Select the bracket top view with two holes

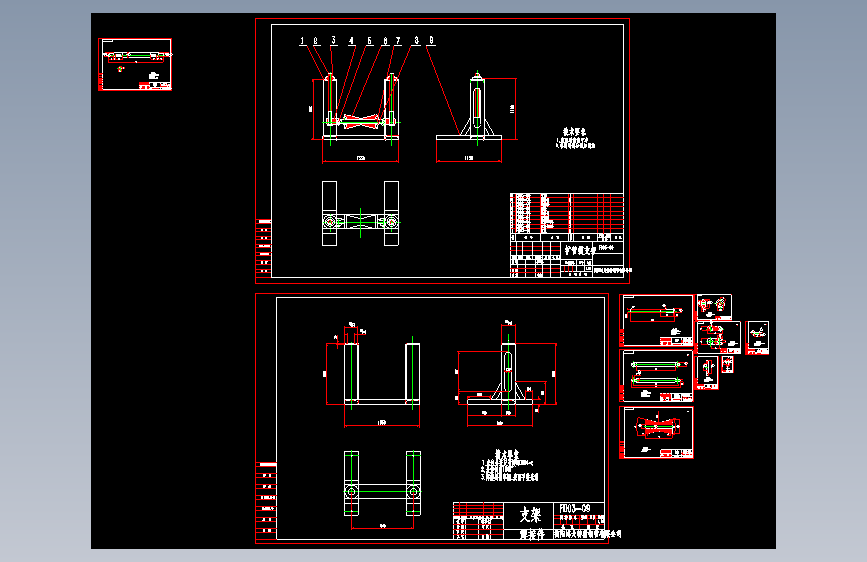383,483
